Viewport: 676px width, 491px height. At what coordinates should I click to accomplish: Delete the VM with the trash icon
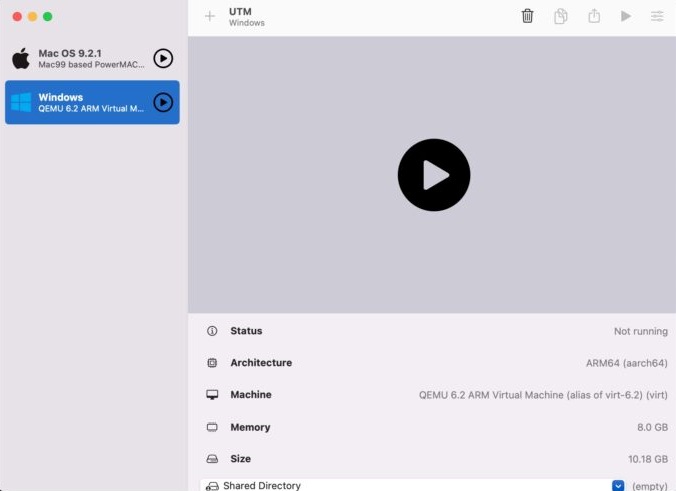pos(527,16)
